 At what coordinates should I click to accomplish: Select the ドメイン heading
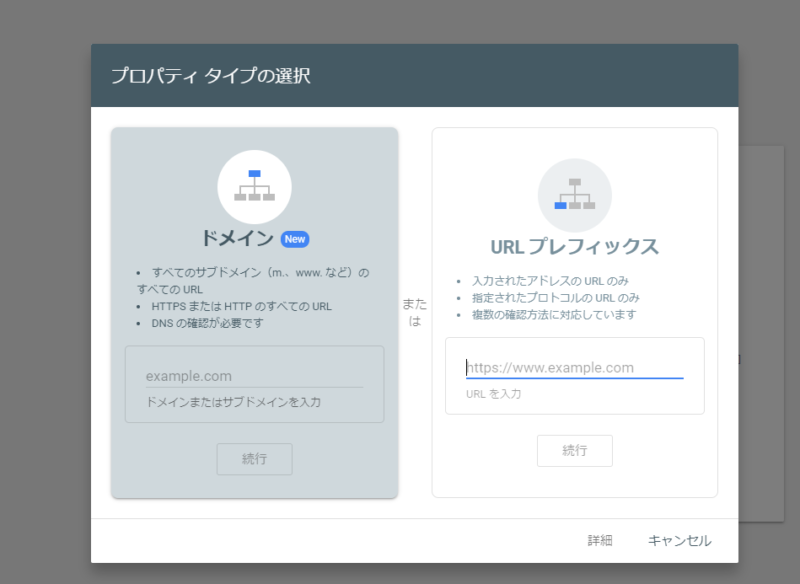(x=237, y=238)
